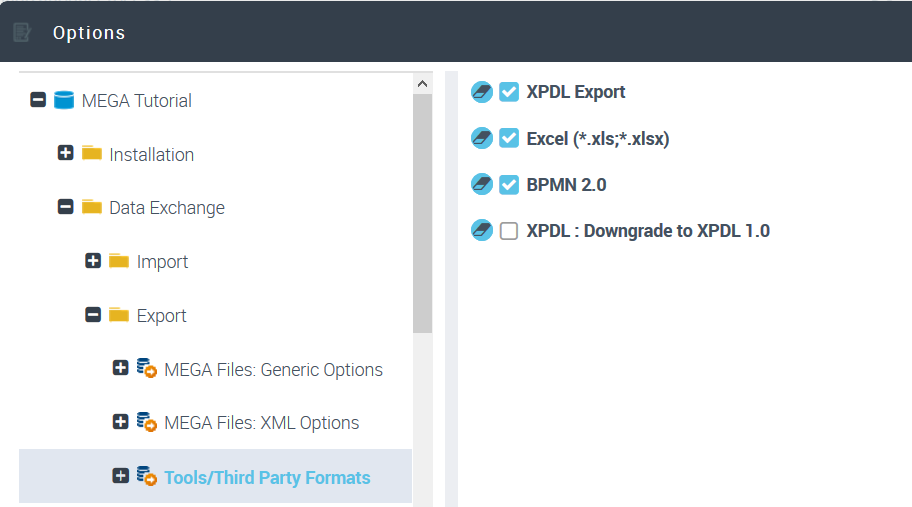
Task: Click the Installation folder icon
Action: (93, 154)
